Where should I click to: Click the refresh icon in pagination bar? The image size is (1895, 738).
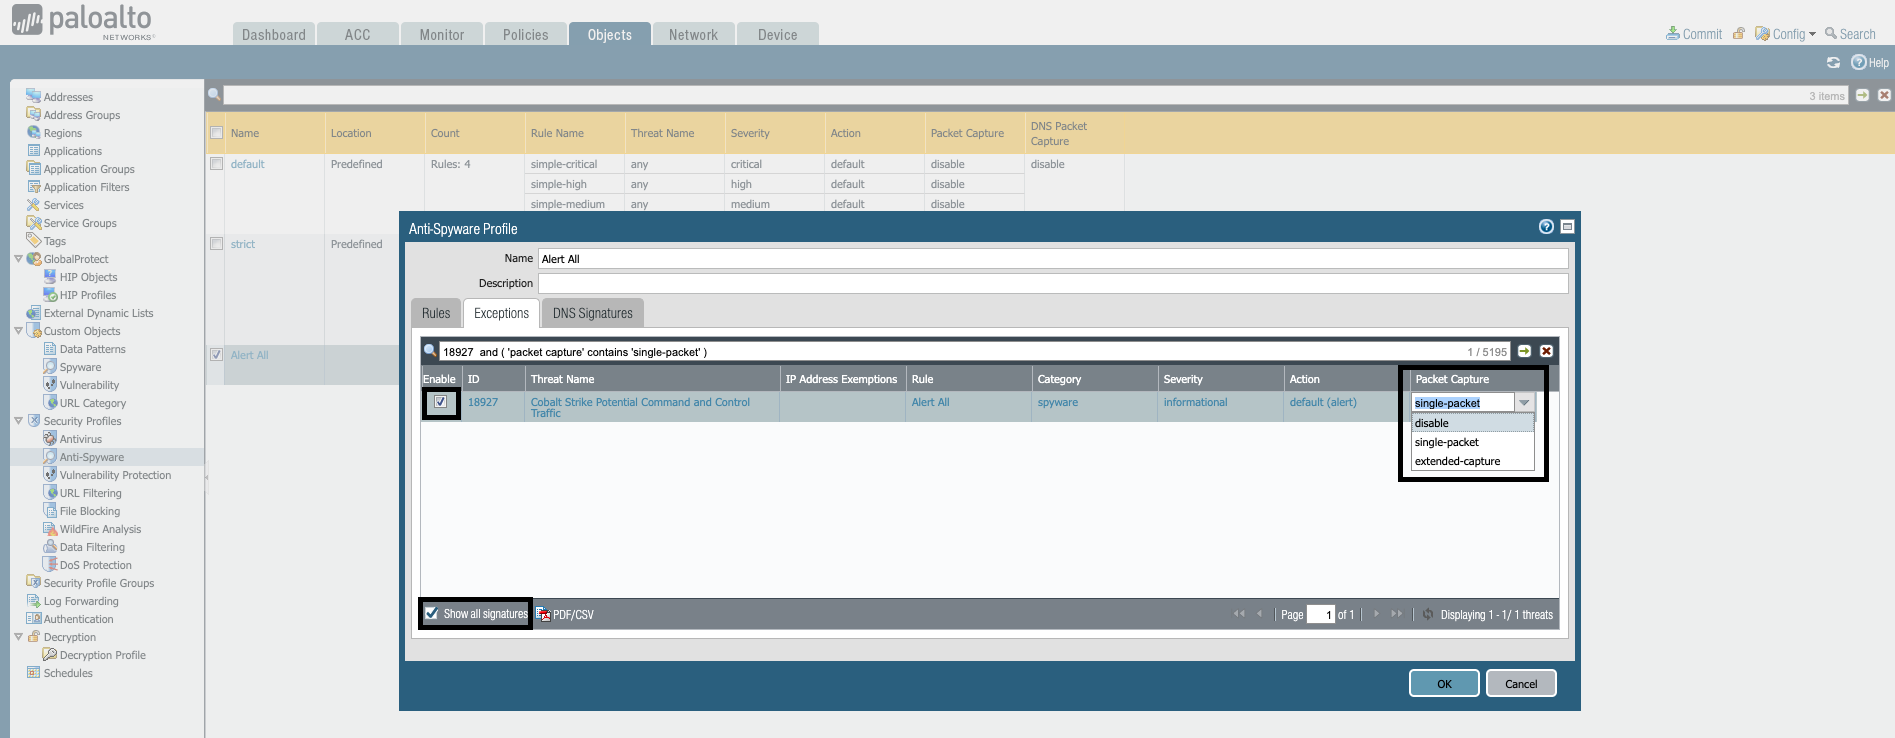[x=1428, y=614]
